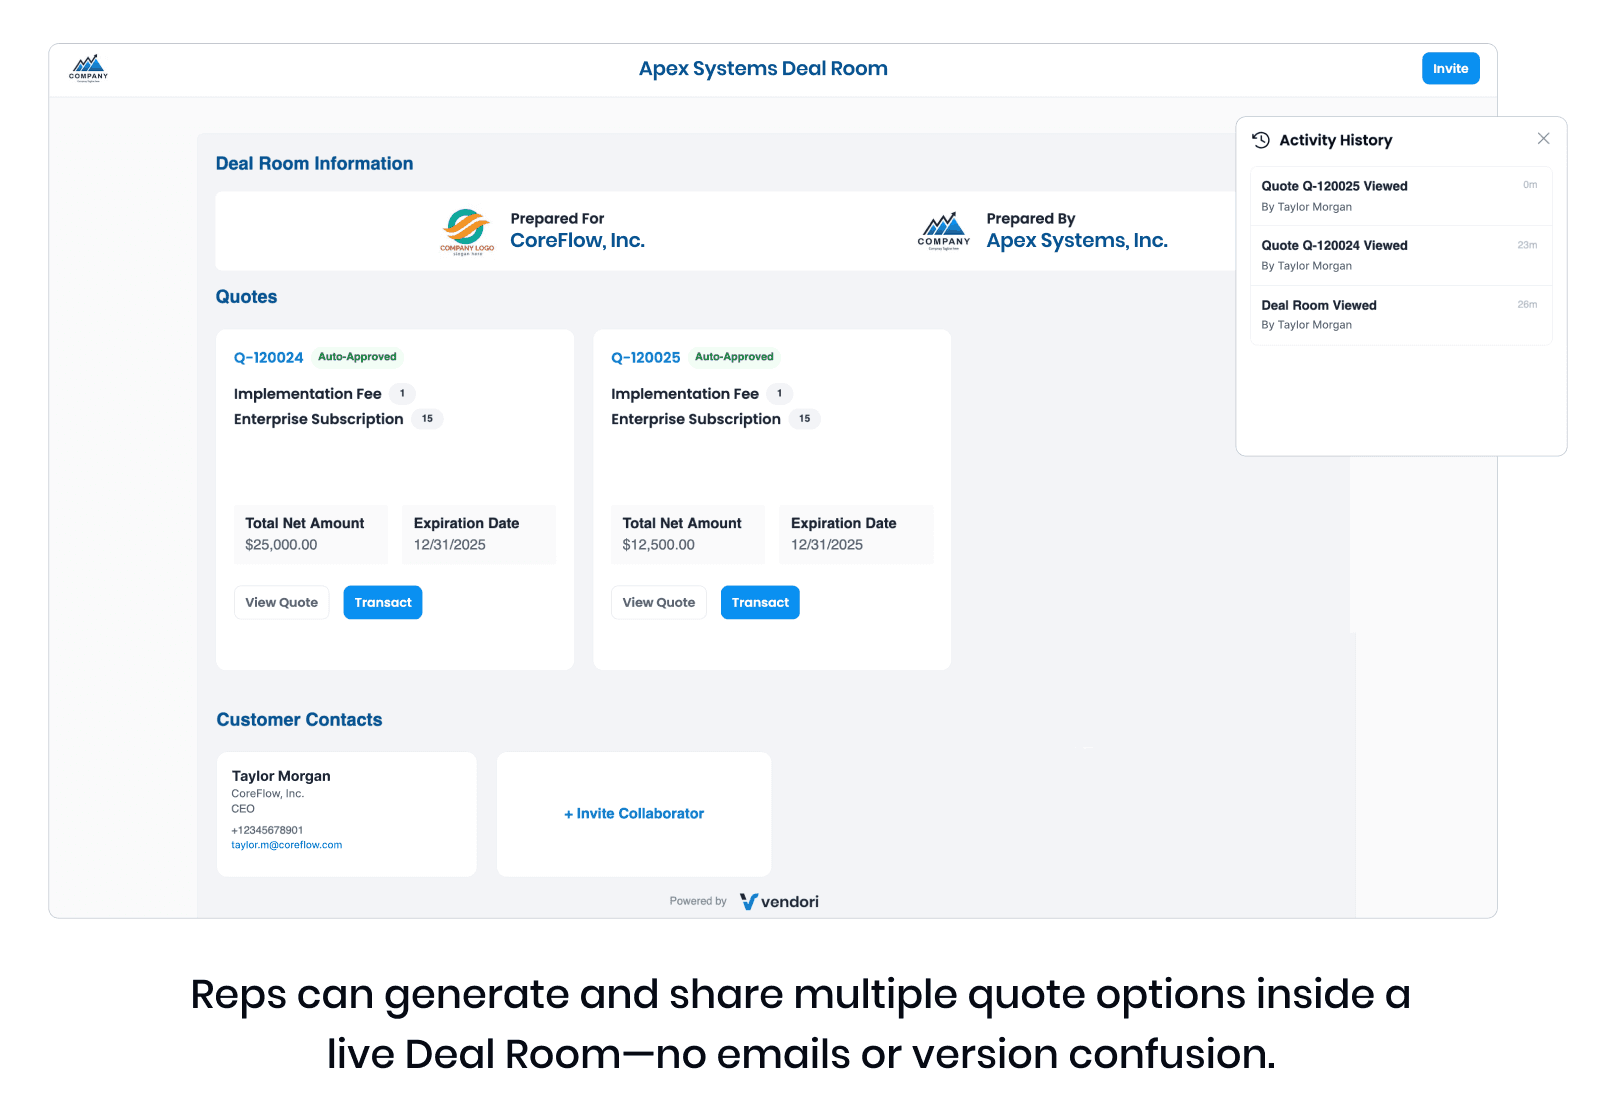Open the Quote Q-120025 Viewed activity entry
This screenshot has height=1120, width=1600.
coord(1400,196)
